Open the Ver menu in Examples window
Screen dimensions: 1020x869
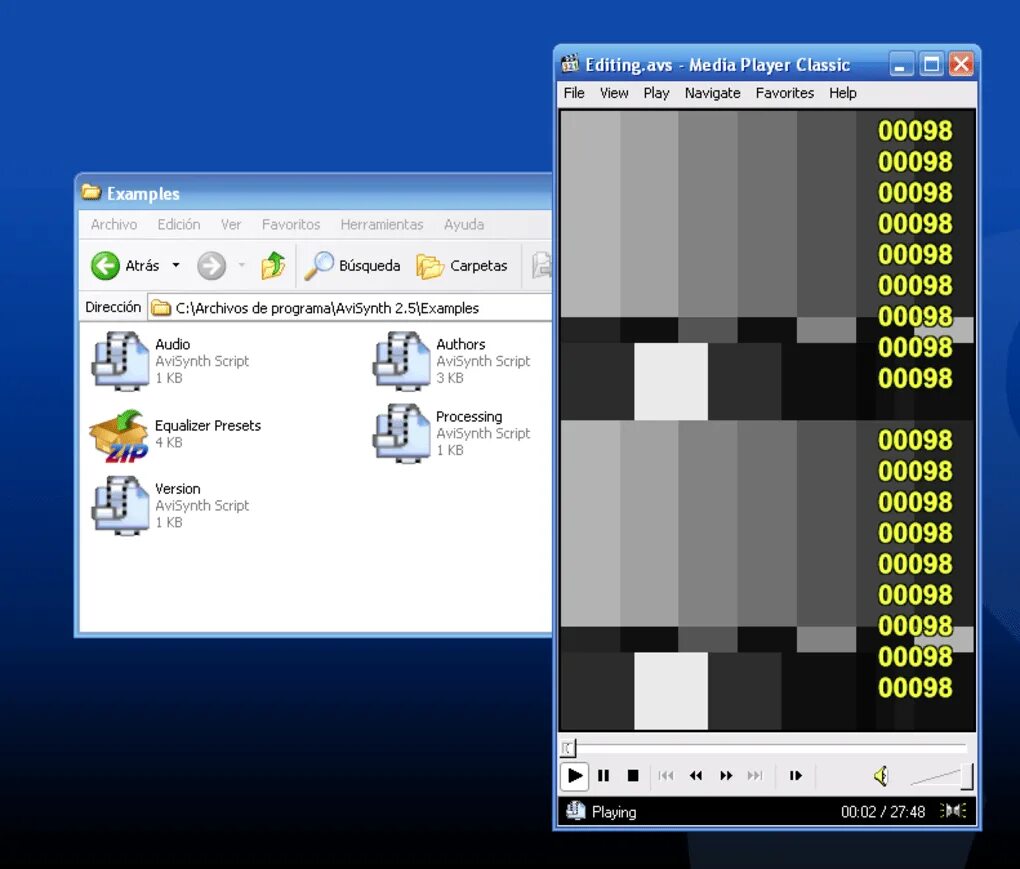(231, 224)
